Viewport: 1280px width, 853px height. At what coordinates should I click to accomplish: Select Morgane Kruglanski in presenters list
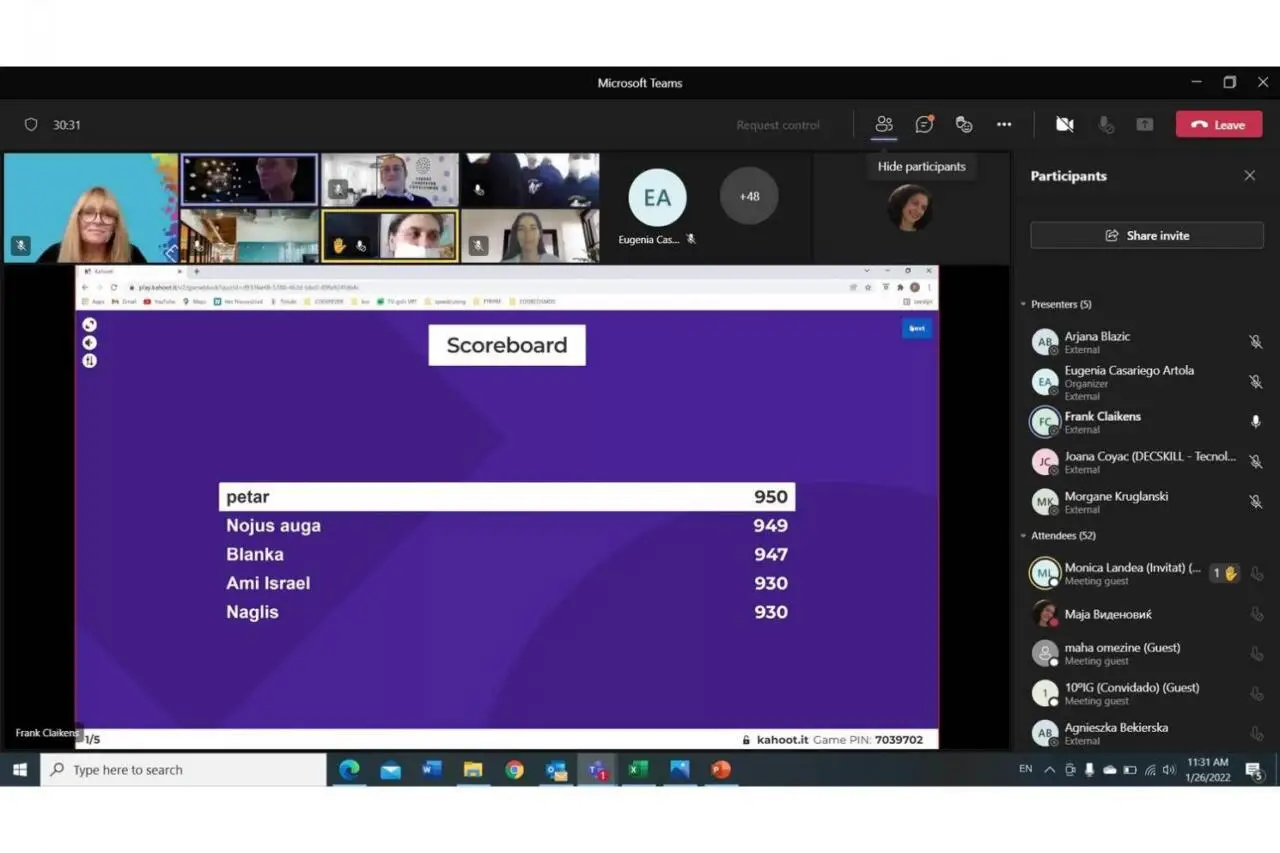[x=1146, y=502]
